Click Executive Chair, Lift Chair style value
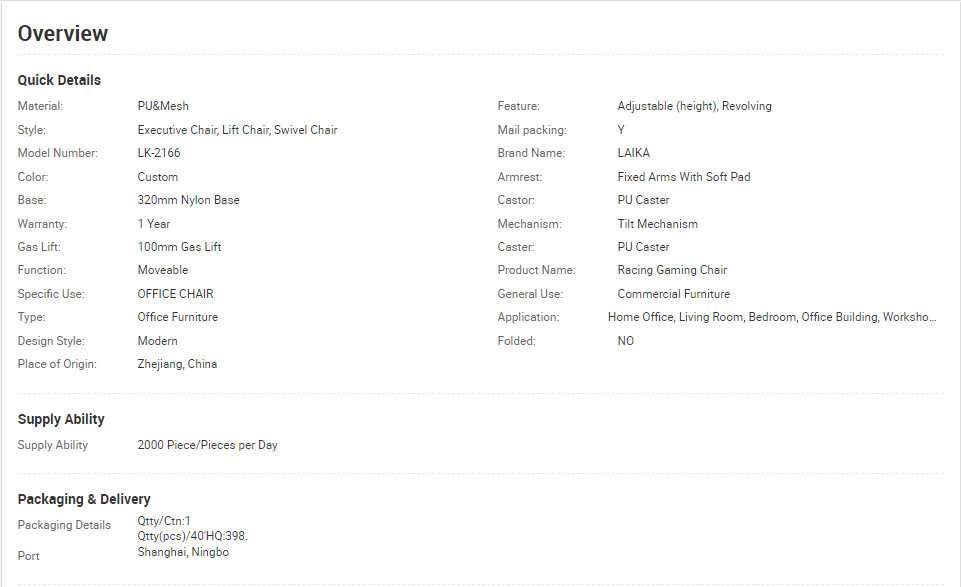 tap(237, 130)
